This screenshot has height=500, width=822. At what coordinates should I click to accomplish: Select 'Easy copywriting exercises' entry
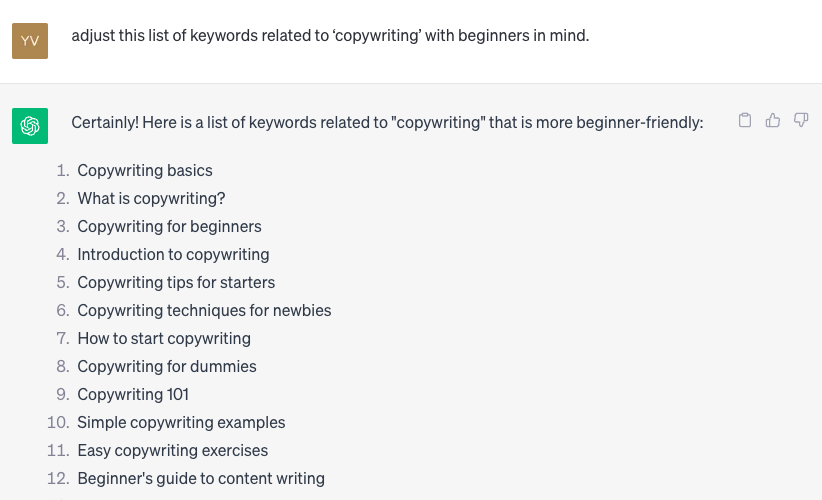click(x=172, y=450)
